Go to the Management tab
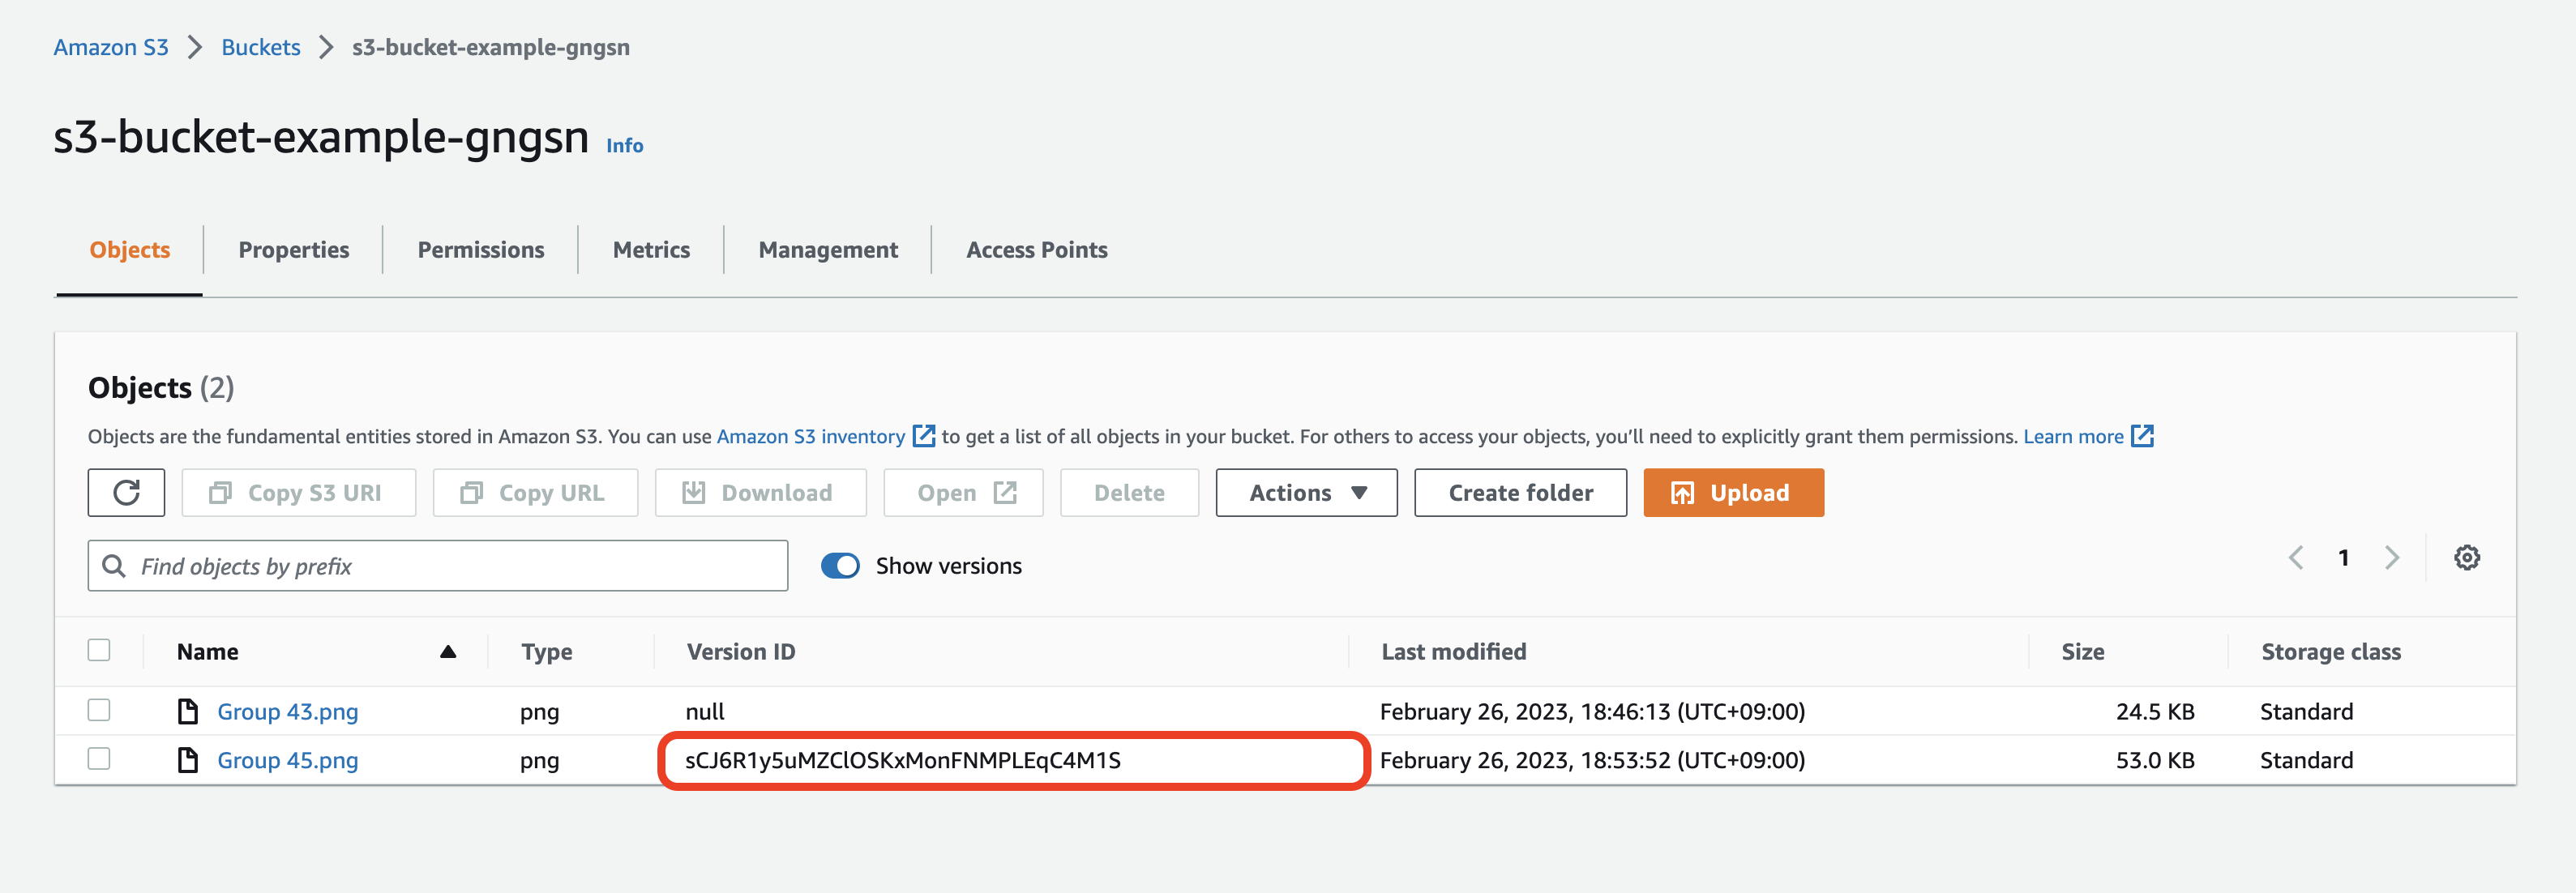The width and height of the screenshot is (2576, 893). (828, 250)
